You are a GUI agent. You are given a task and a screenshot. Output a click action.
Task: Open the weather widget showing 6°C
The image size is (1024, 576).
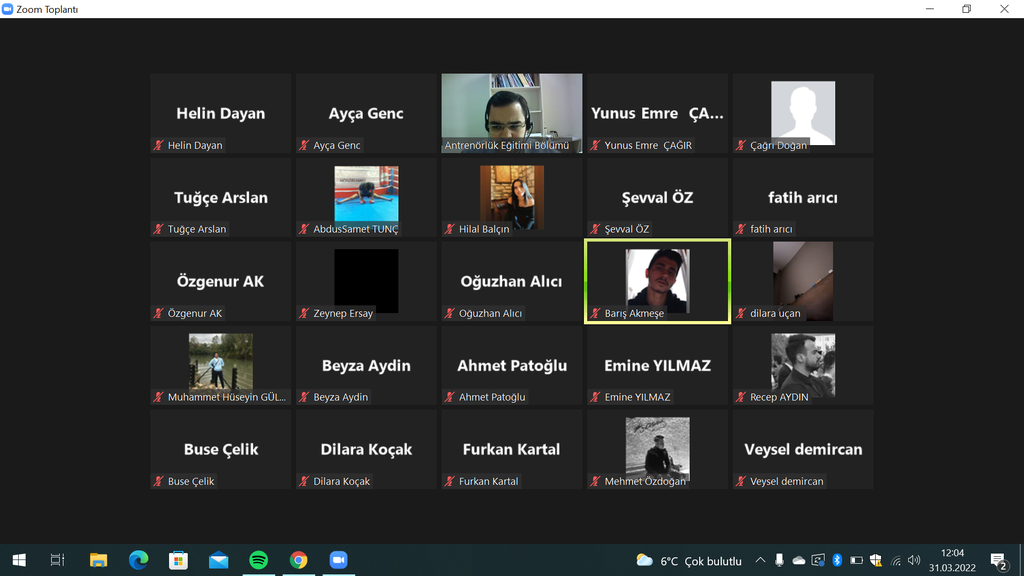(689, 560)
